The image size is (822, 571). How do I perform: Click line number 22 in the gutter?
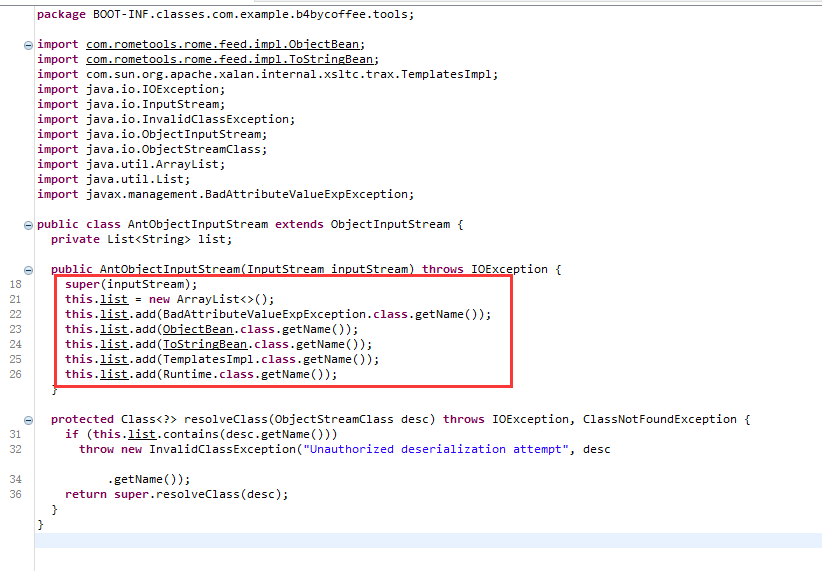point(16,315)
